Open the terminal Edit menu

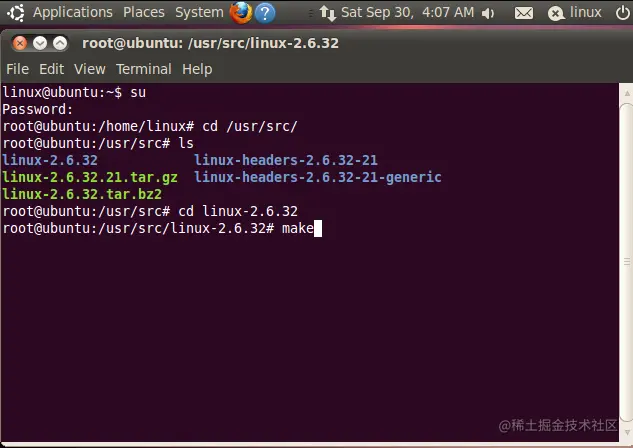point(51,69)
